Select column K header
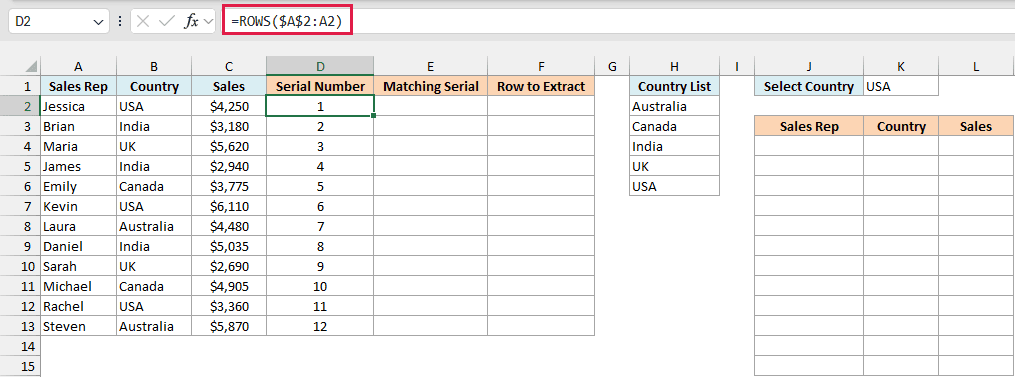The image size is (1015, 377). click(x=901, y=66)
